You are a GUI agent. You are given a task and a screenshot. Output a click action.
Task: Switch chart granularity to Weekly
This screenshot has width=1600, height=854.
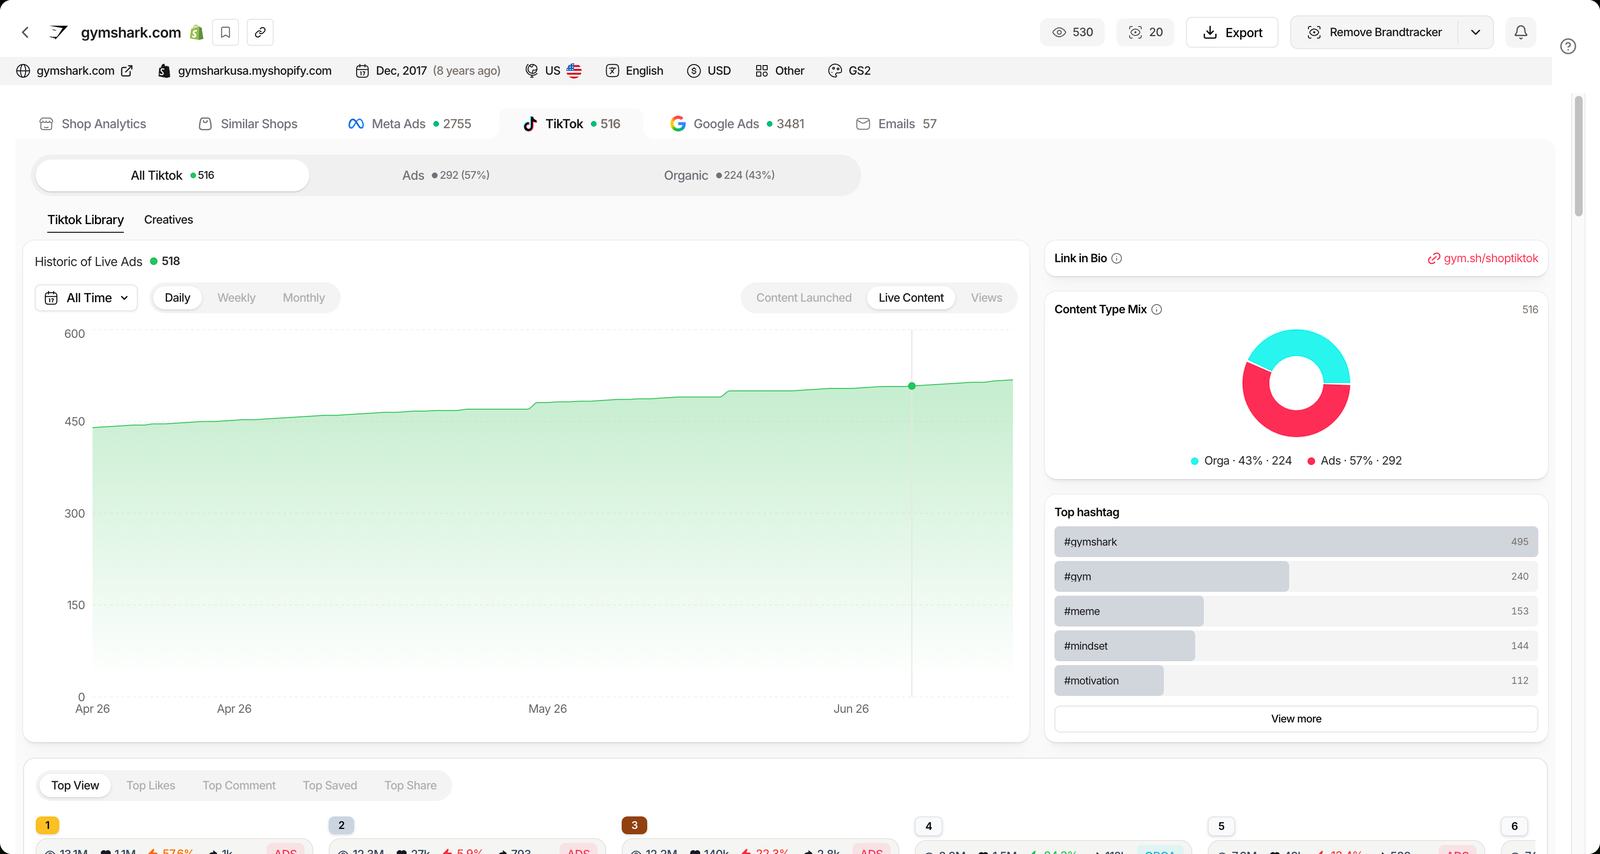pyautogui.click(x=236, y=298)
